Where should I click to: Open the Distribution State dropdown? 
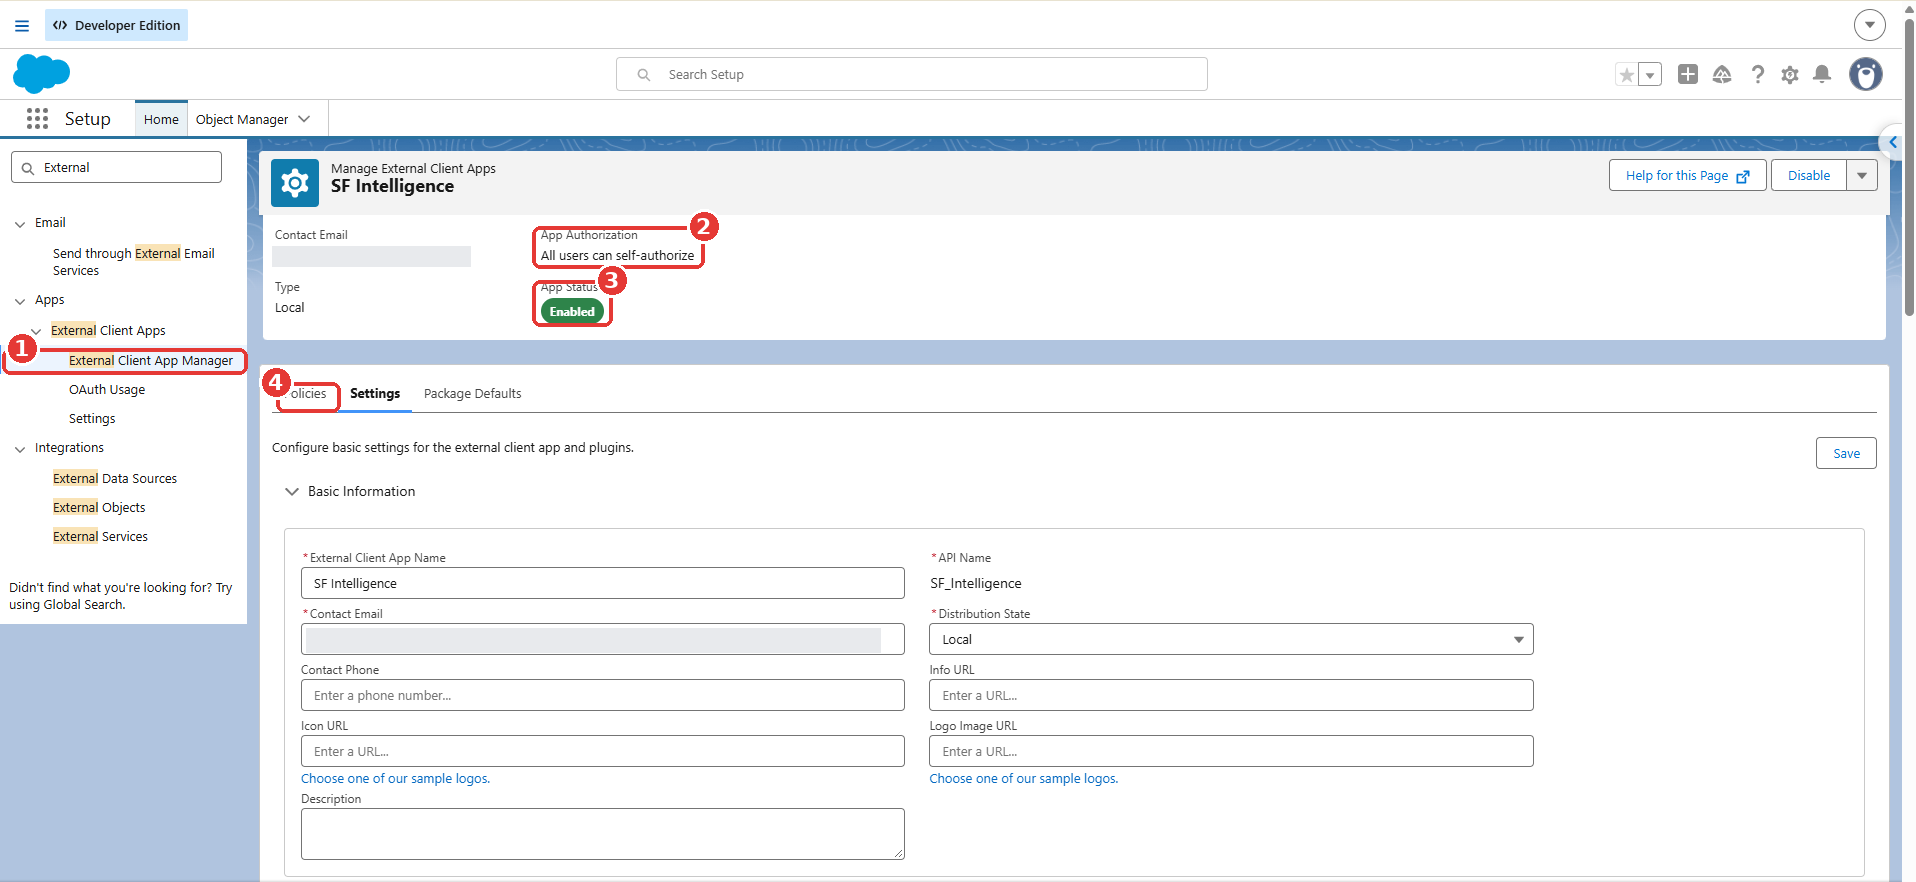(x=1231, y=639)
